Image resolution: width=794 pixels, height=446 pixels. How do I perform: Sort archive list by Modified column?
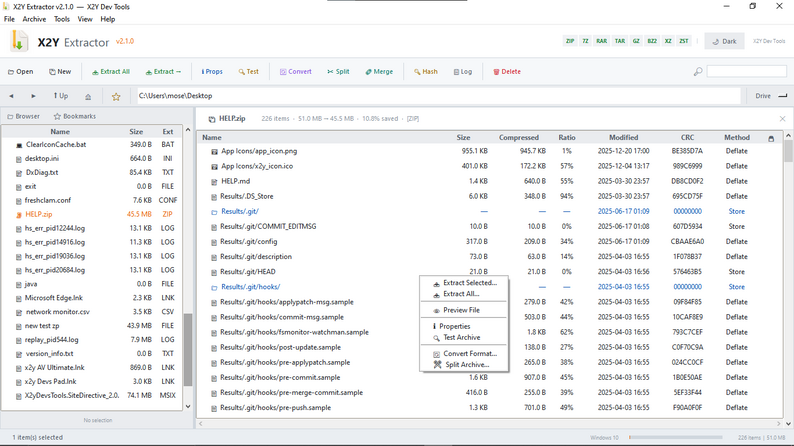[623, 138]
